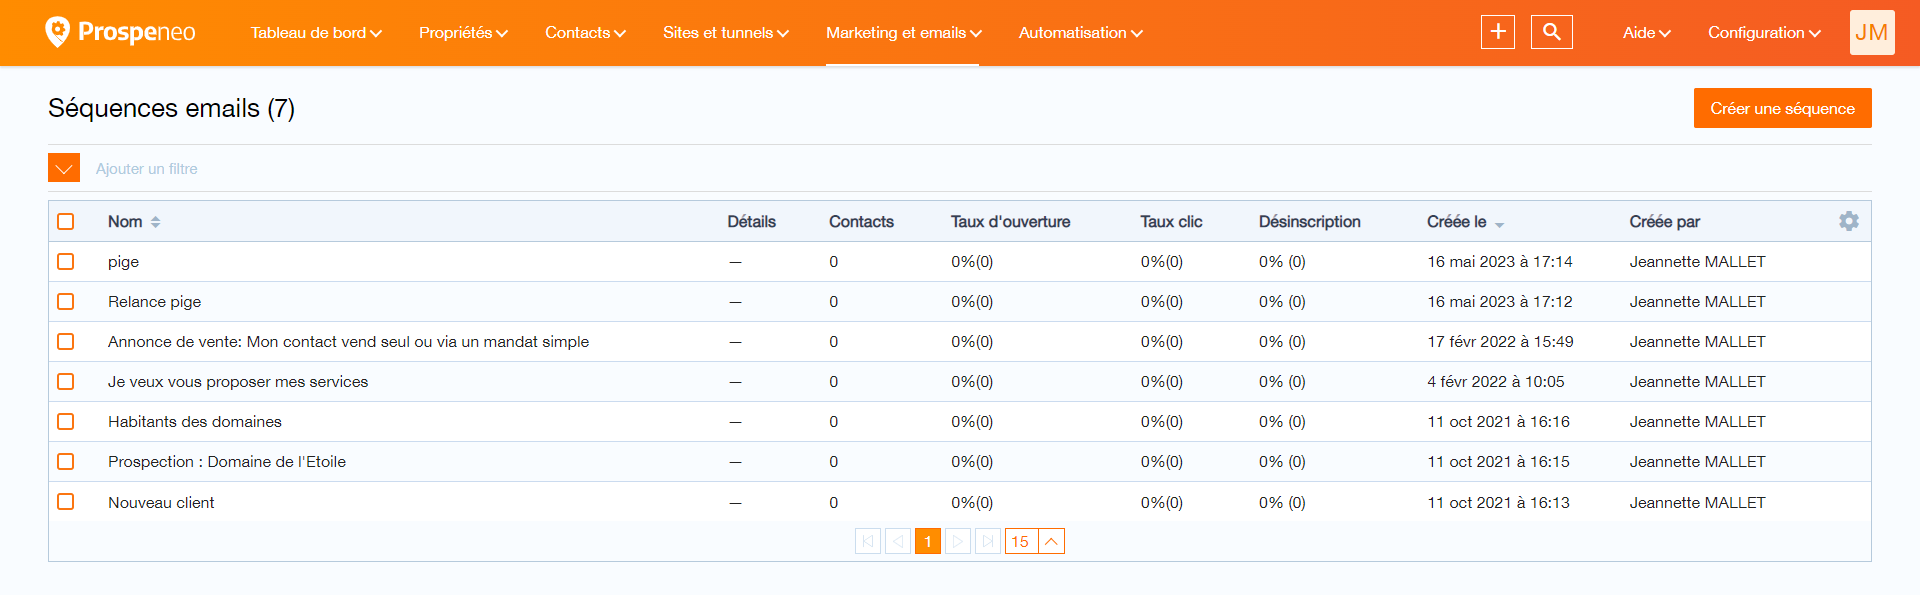This screenshot has width=1920, height=595.
Task: Go to next page pagination arrow
Action: click(x=958, y=541)
